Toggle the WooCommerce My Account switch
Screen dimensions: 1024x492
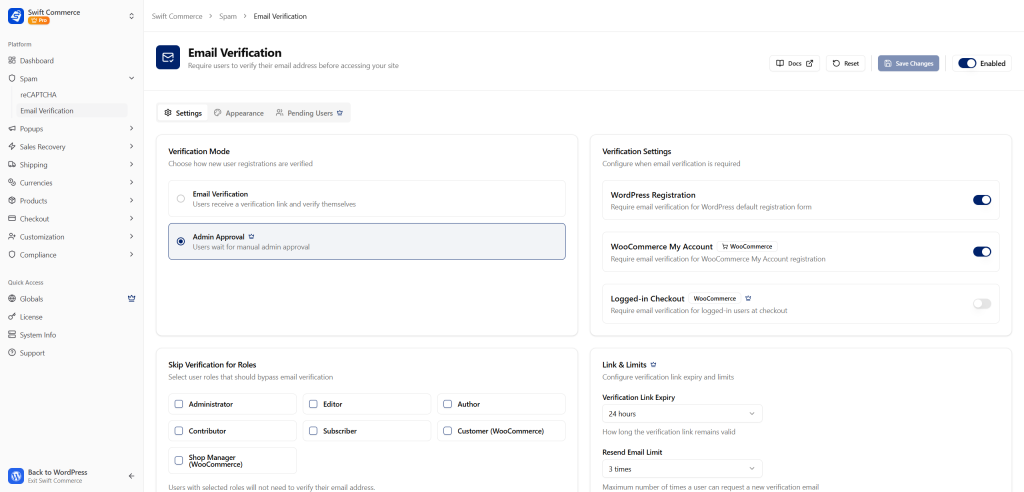982,252
